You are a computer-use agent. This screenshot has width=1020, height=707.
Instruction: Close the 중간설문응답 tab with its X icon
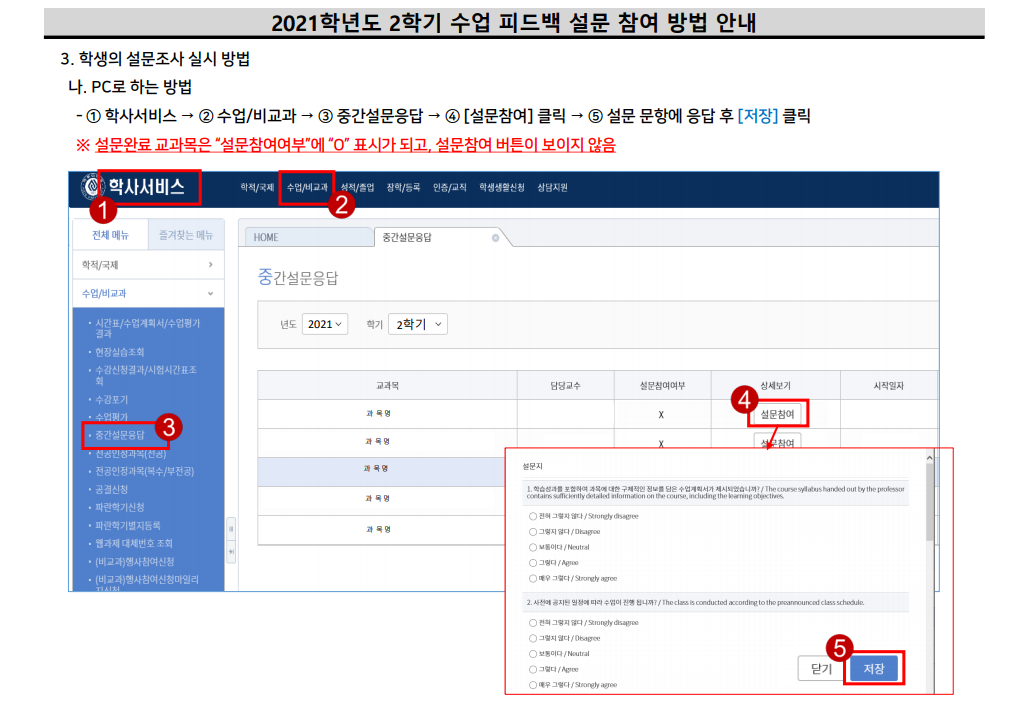(x=495, y=238)
